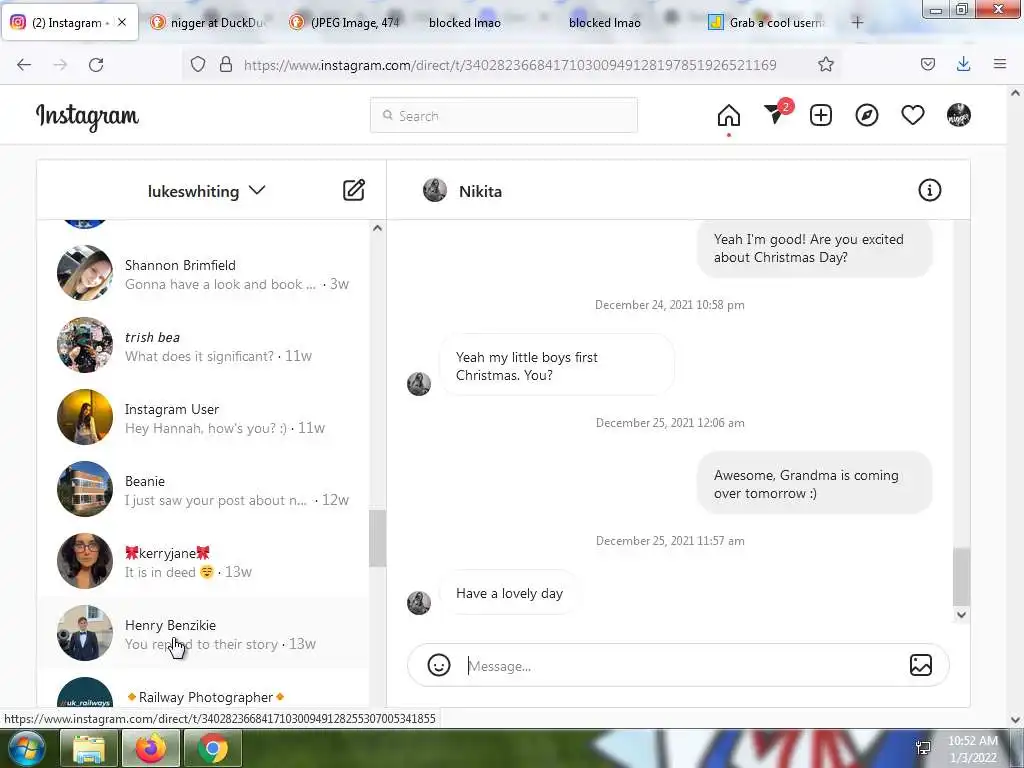Image resolution: width=1024 pixels, height=768 pixels.
Task: Click Nikita's avatar in chat header
Action: click(434, 190)
